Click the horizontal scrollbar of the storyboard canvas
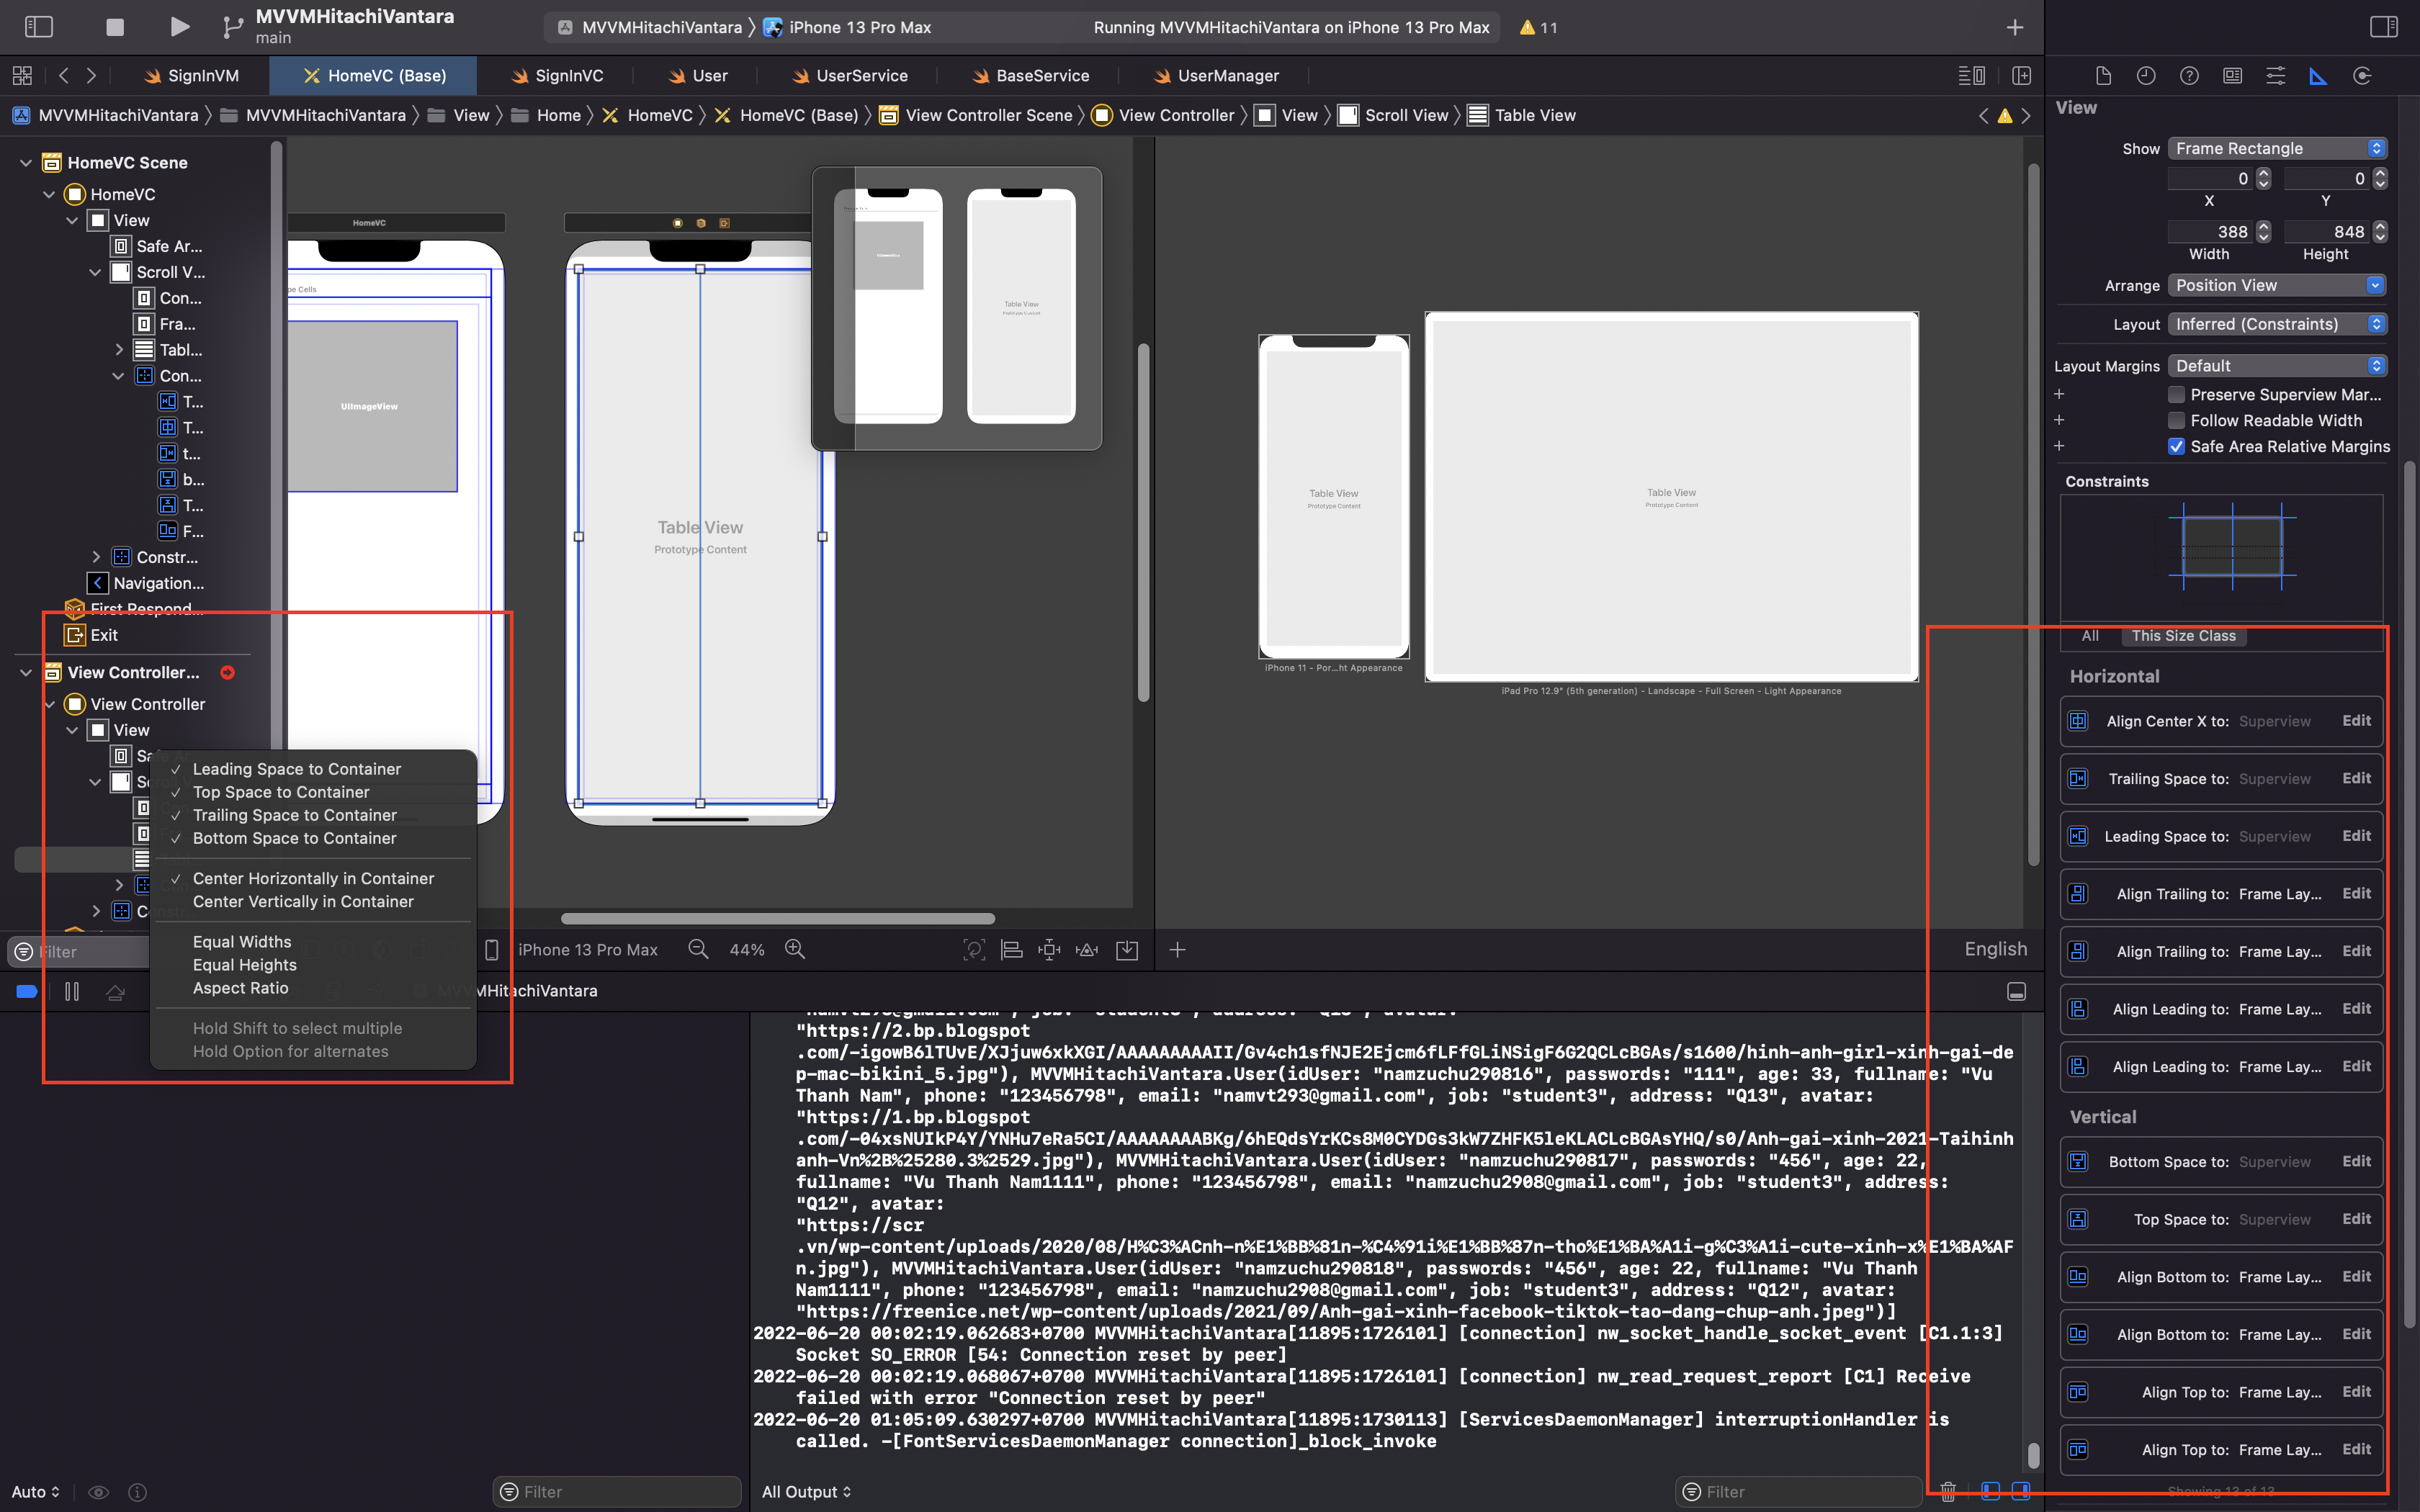 coord(777,918)
